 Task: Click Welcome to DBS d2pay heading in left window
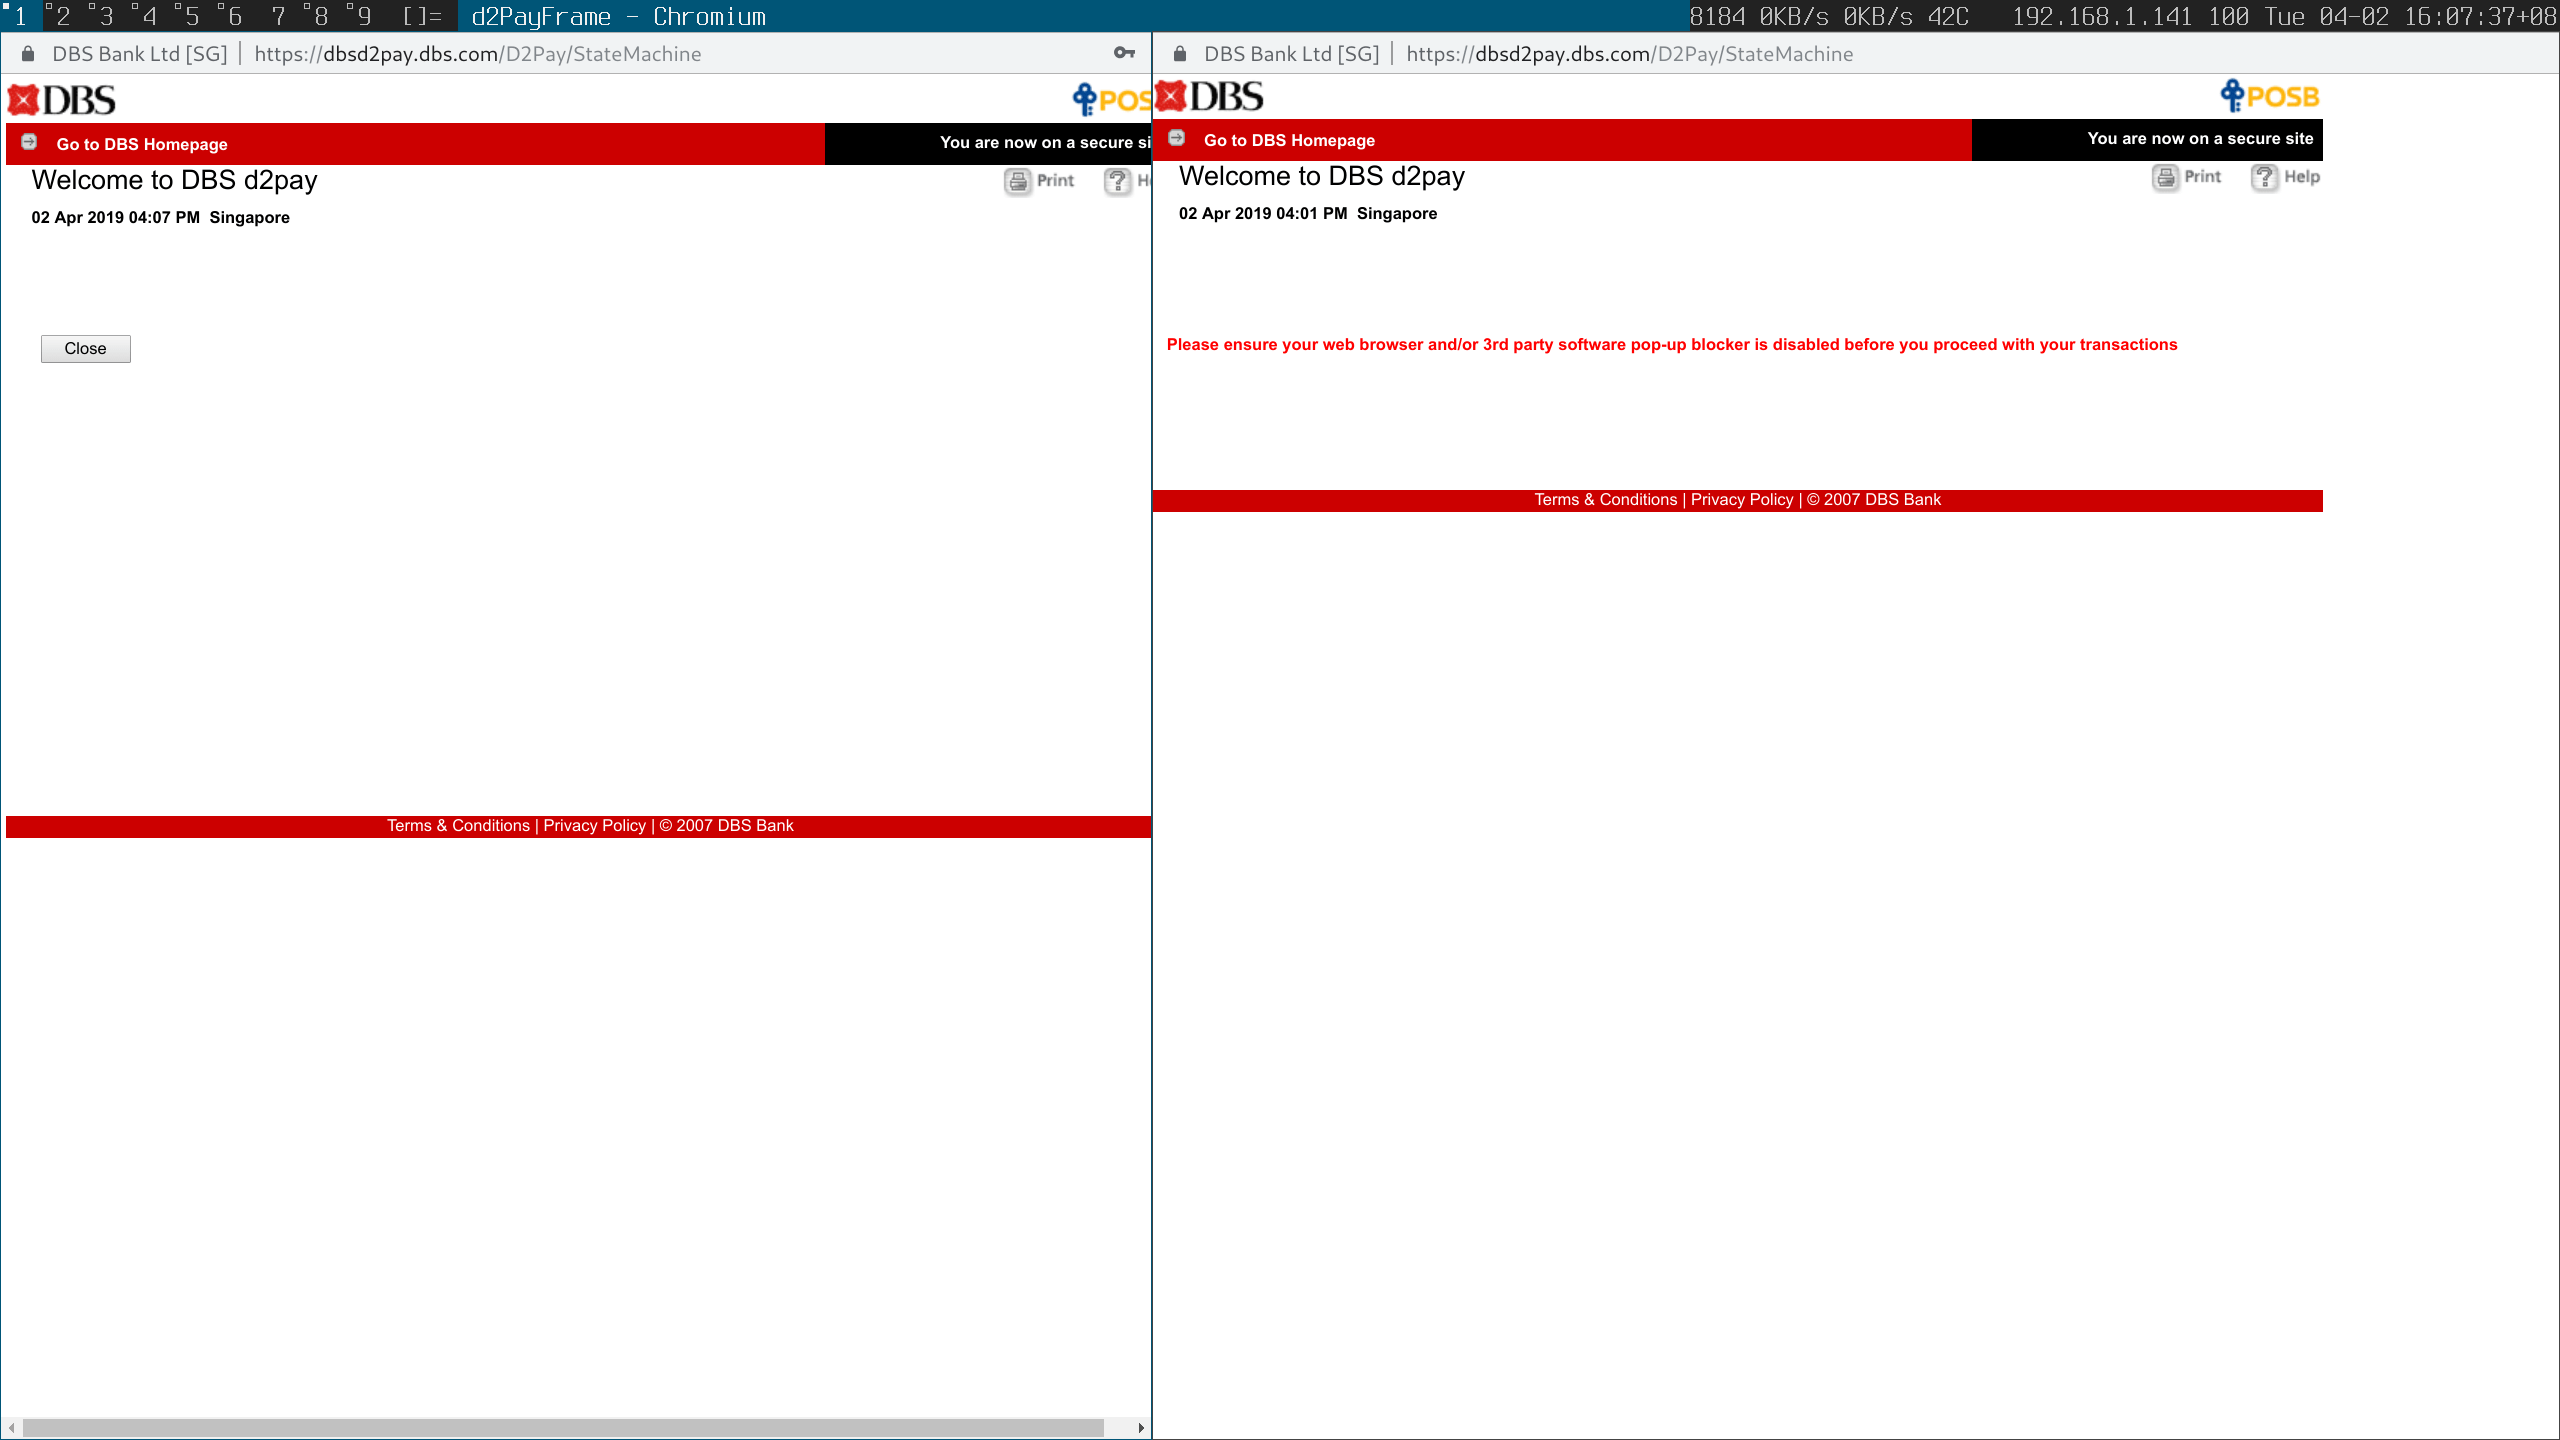pyautogui.click(x=174, y=180)
